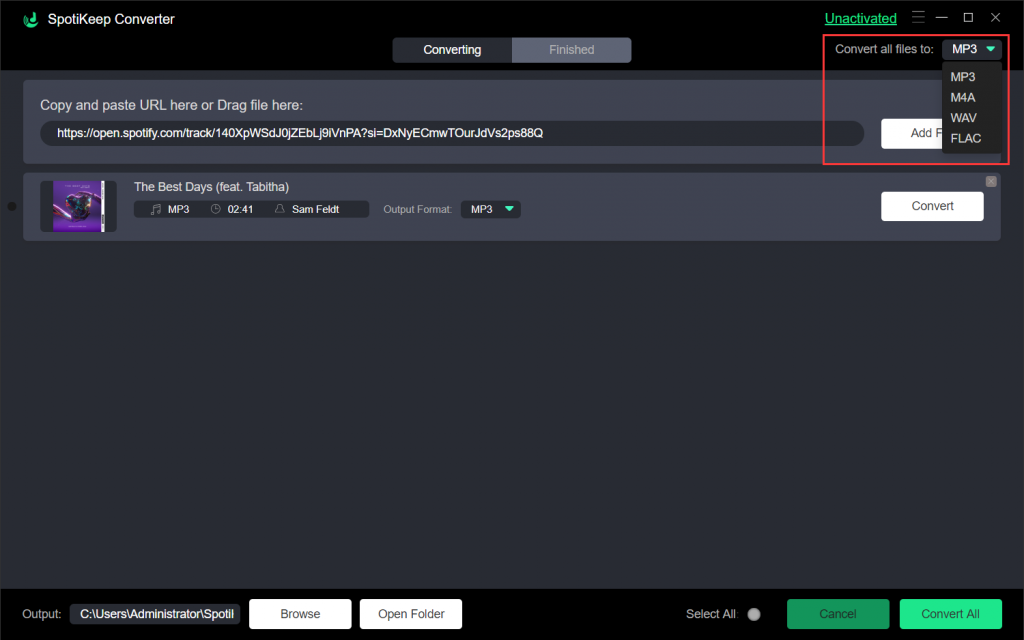Open the hamburger menu icon
1024x640 pixels.
(918, 18)
